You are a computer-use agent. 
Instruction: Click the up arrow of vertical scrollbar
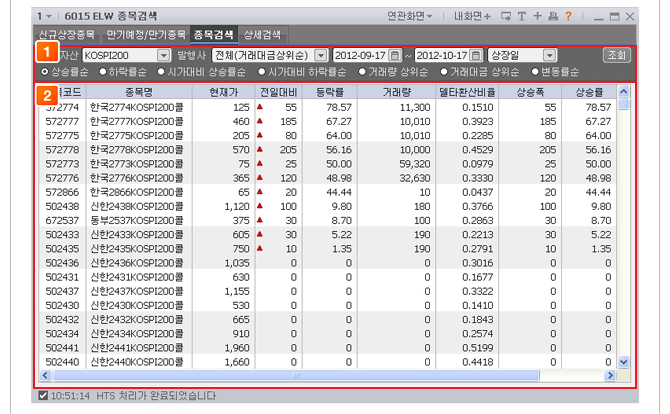[623, 91]
